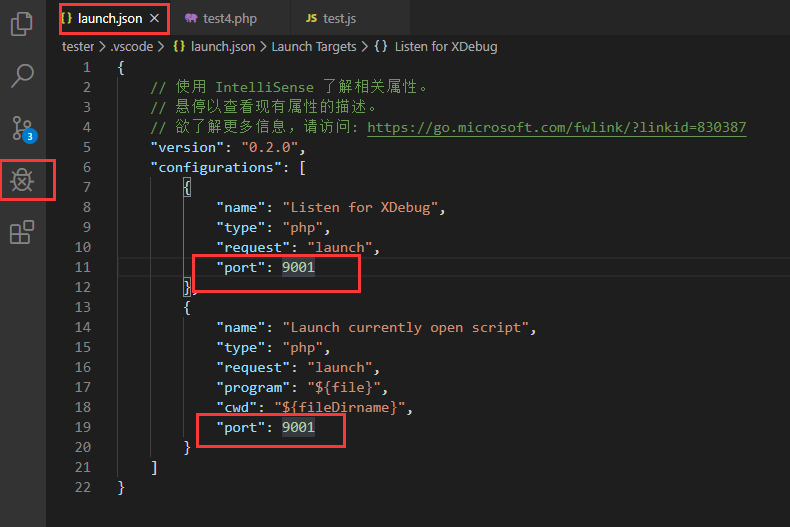Open the Search view icon
The width and height of the screenshot is (790, 527).
pos(22,76)
